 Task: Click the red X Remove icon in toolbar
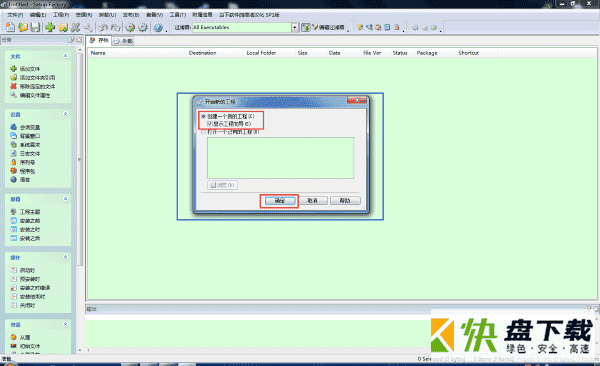pyautogui.click(x=75, y=27)
